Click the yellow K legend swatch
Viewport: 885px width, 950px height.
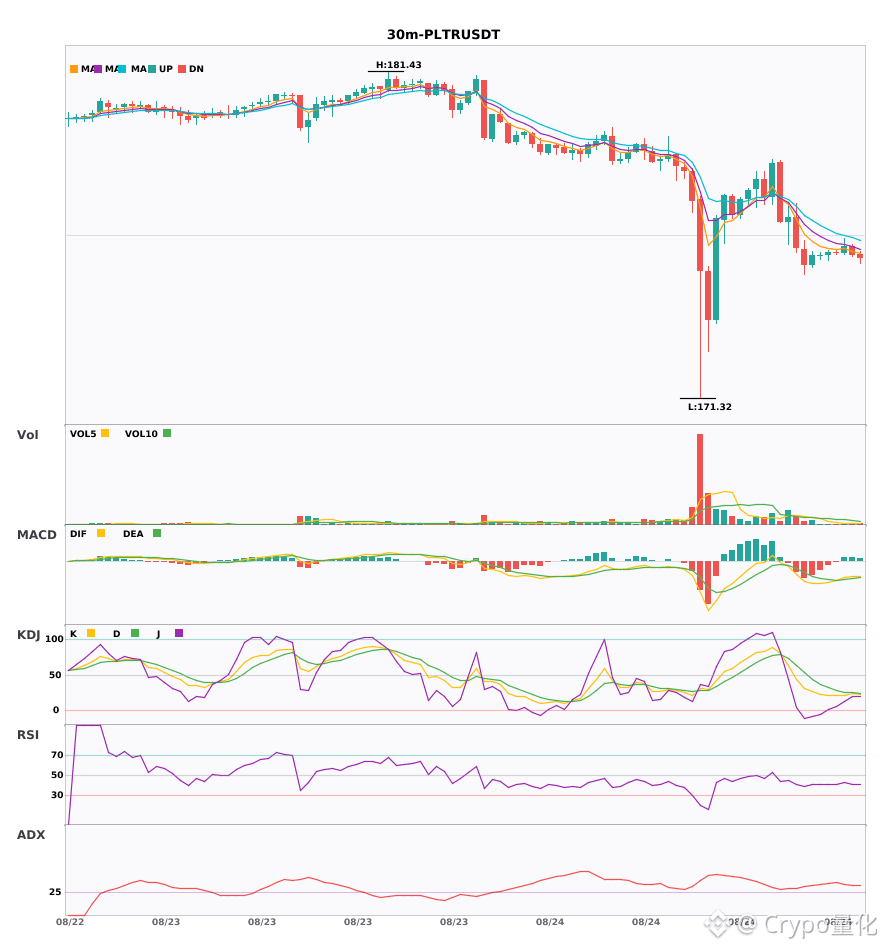[x=91, y=633]
